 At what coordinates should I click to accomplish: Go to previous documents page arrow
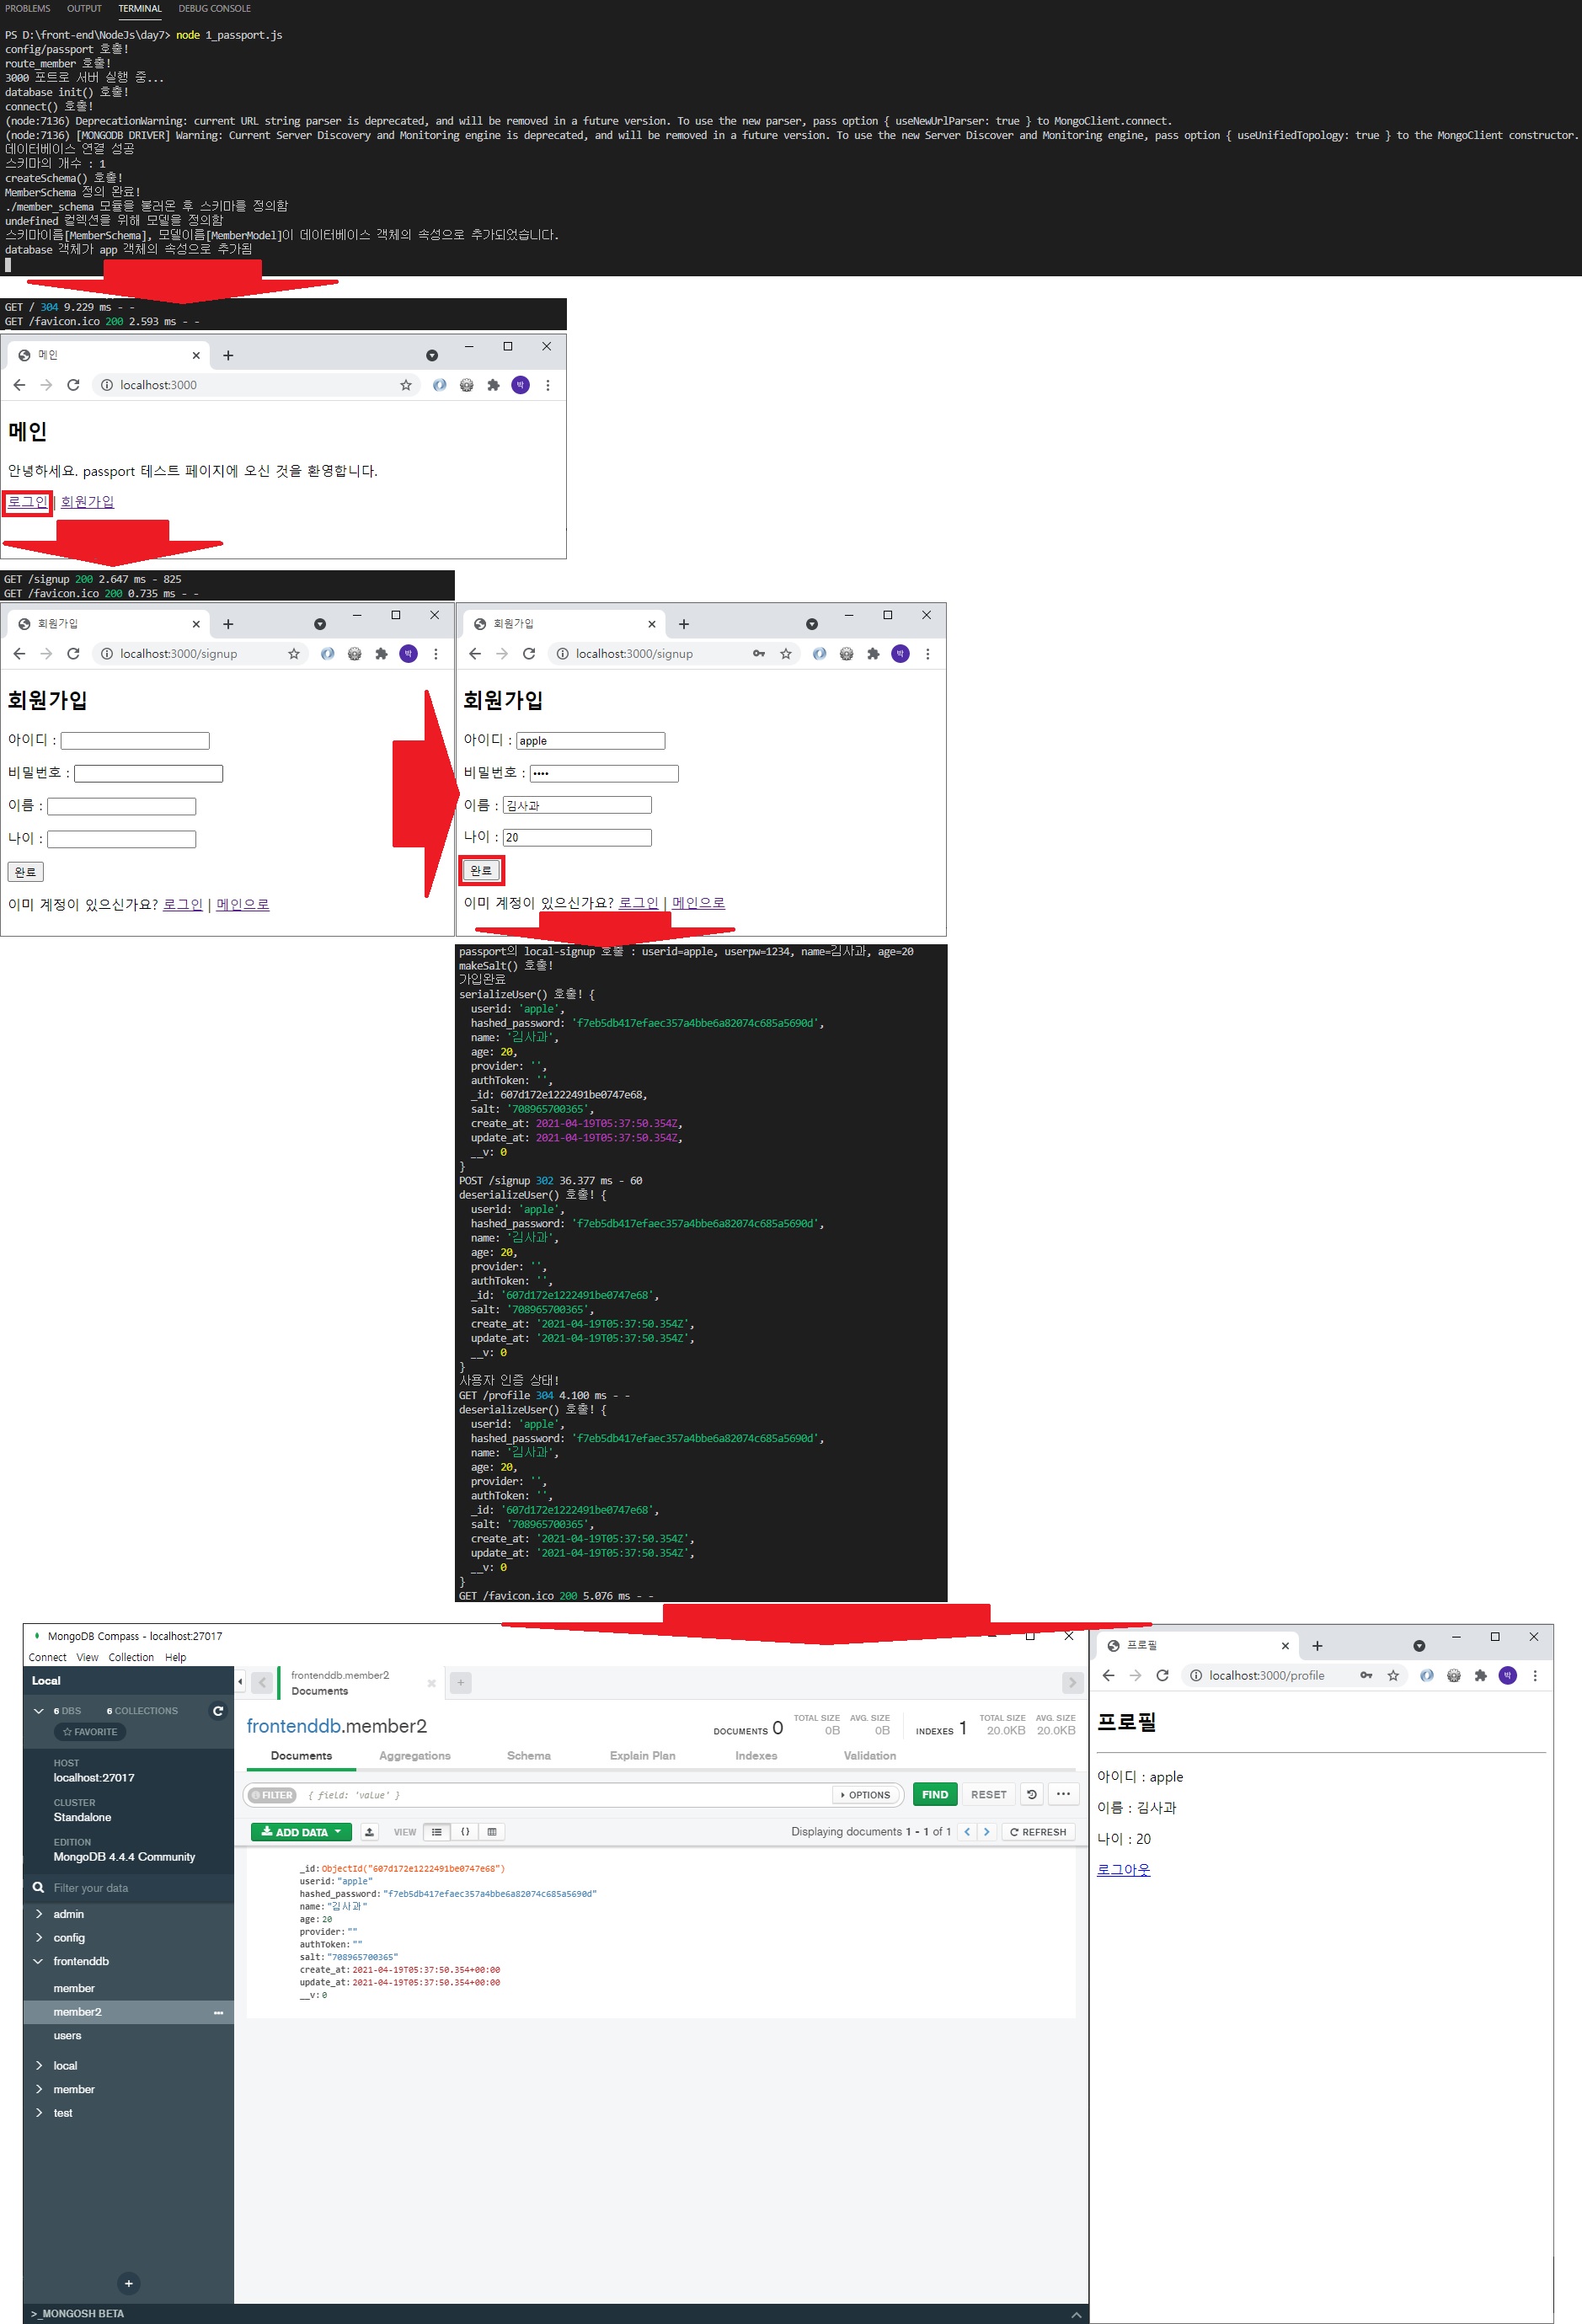(967, 1832)
